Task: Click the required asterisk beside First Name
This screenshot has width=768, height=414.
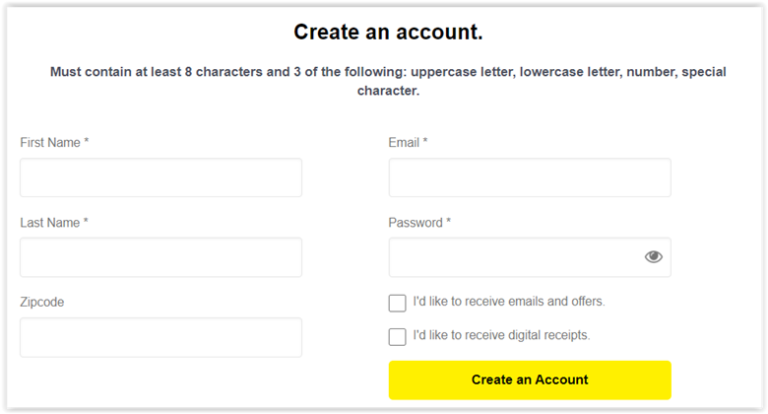Action: tap(86, 143)
